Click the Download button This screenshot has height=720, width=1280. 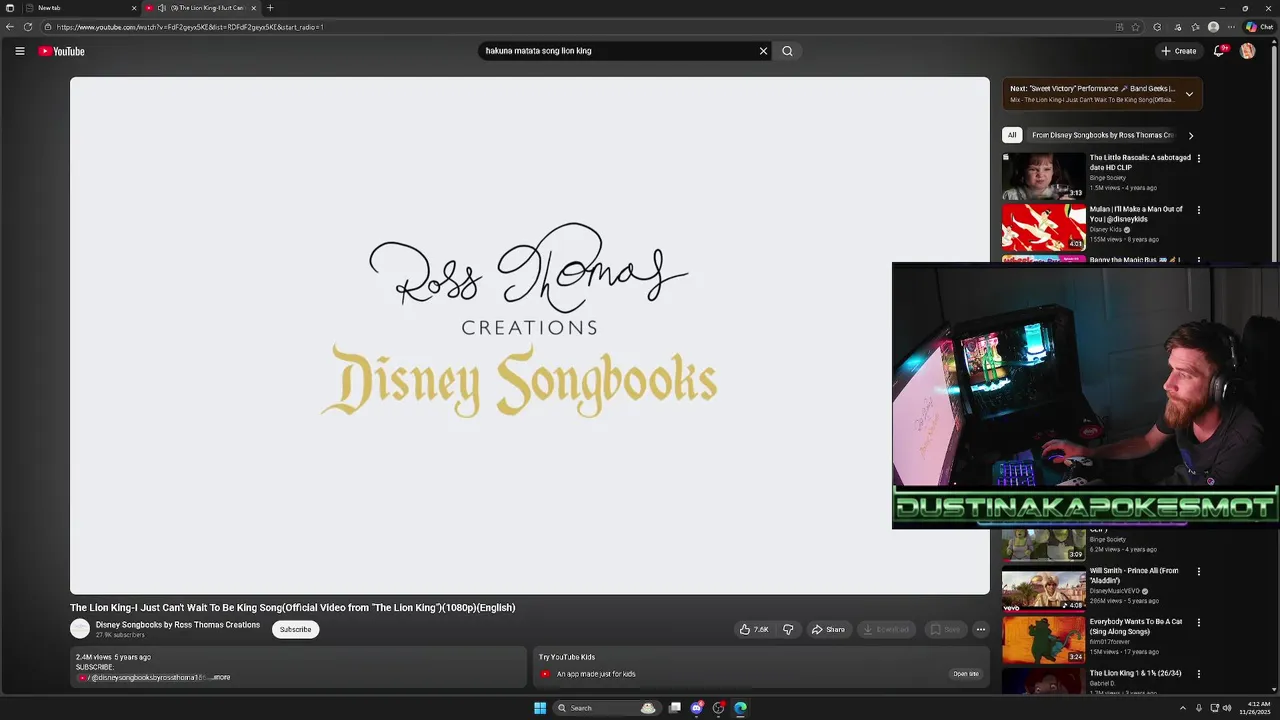[886, 629]
